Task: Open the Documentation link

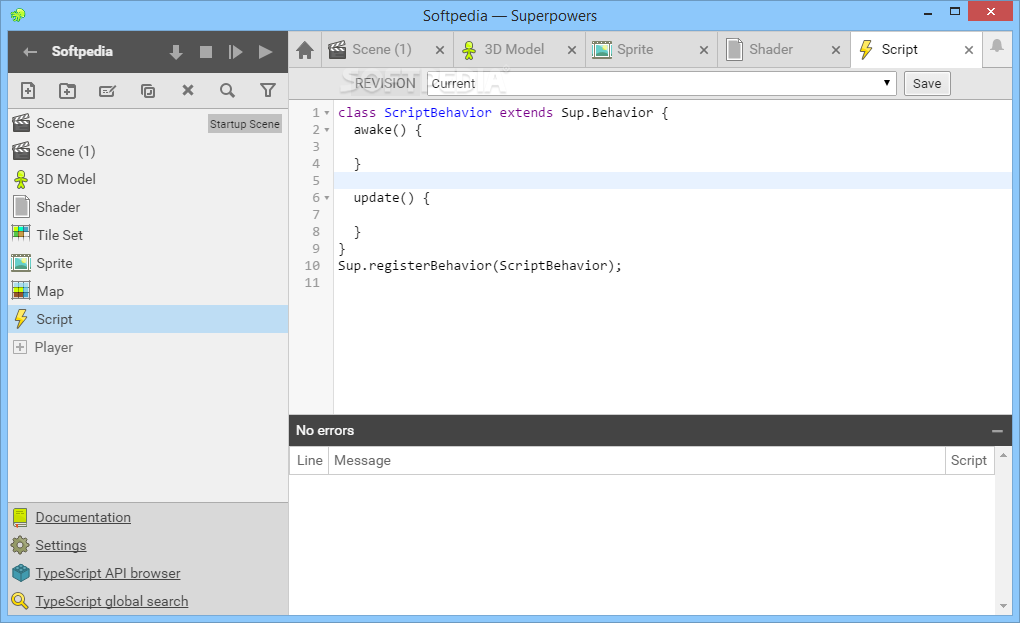Action: (x=83, y=517)
